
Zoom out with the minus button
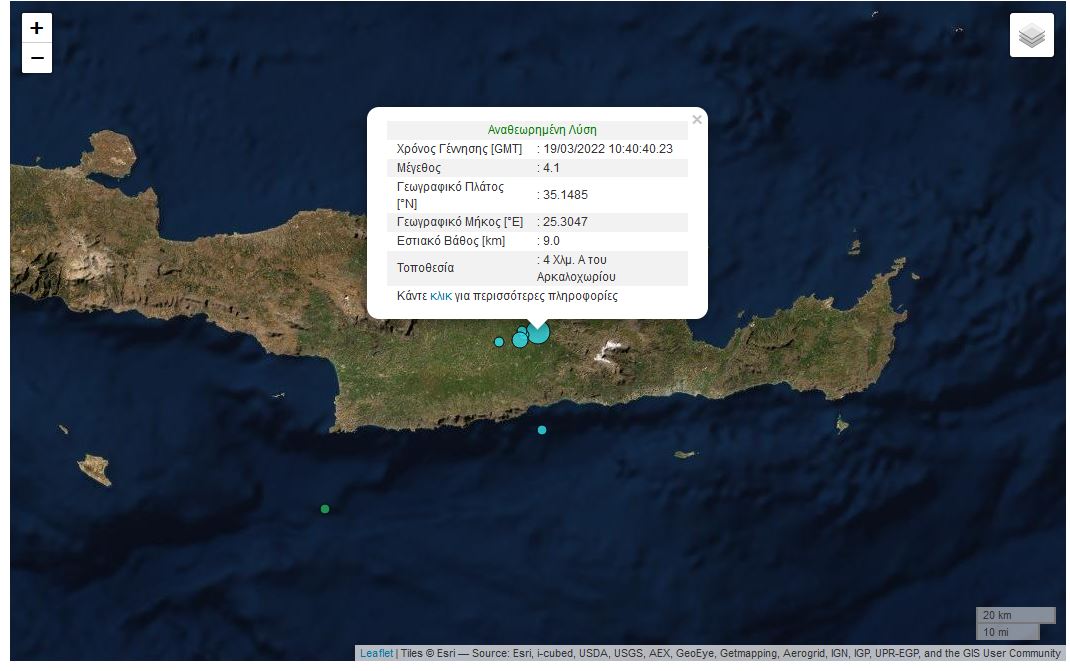(x=37, y=58)
